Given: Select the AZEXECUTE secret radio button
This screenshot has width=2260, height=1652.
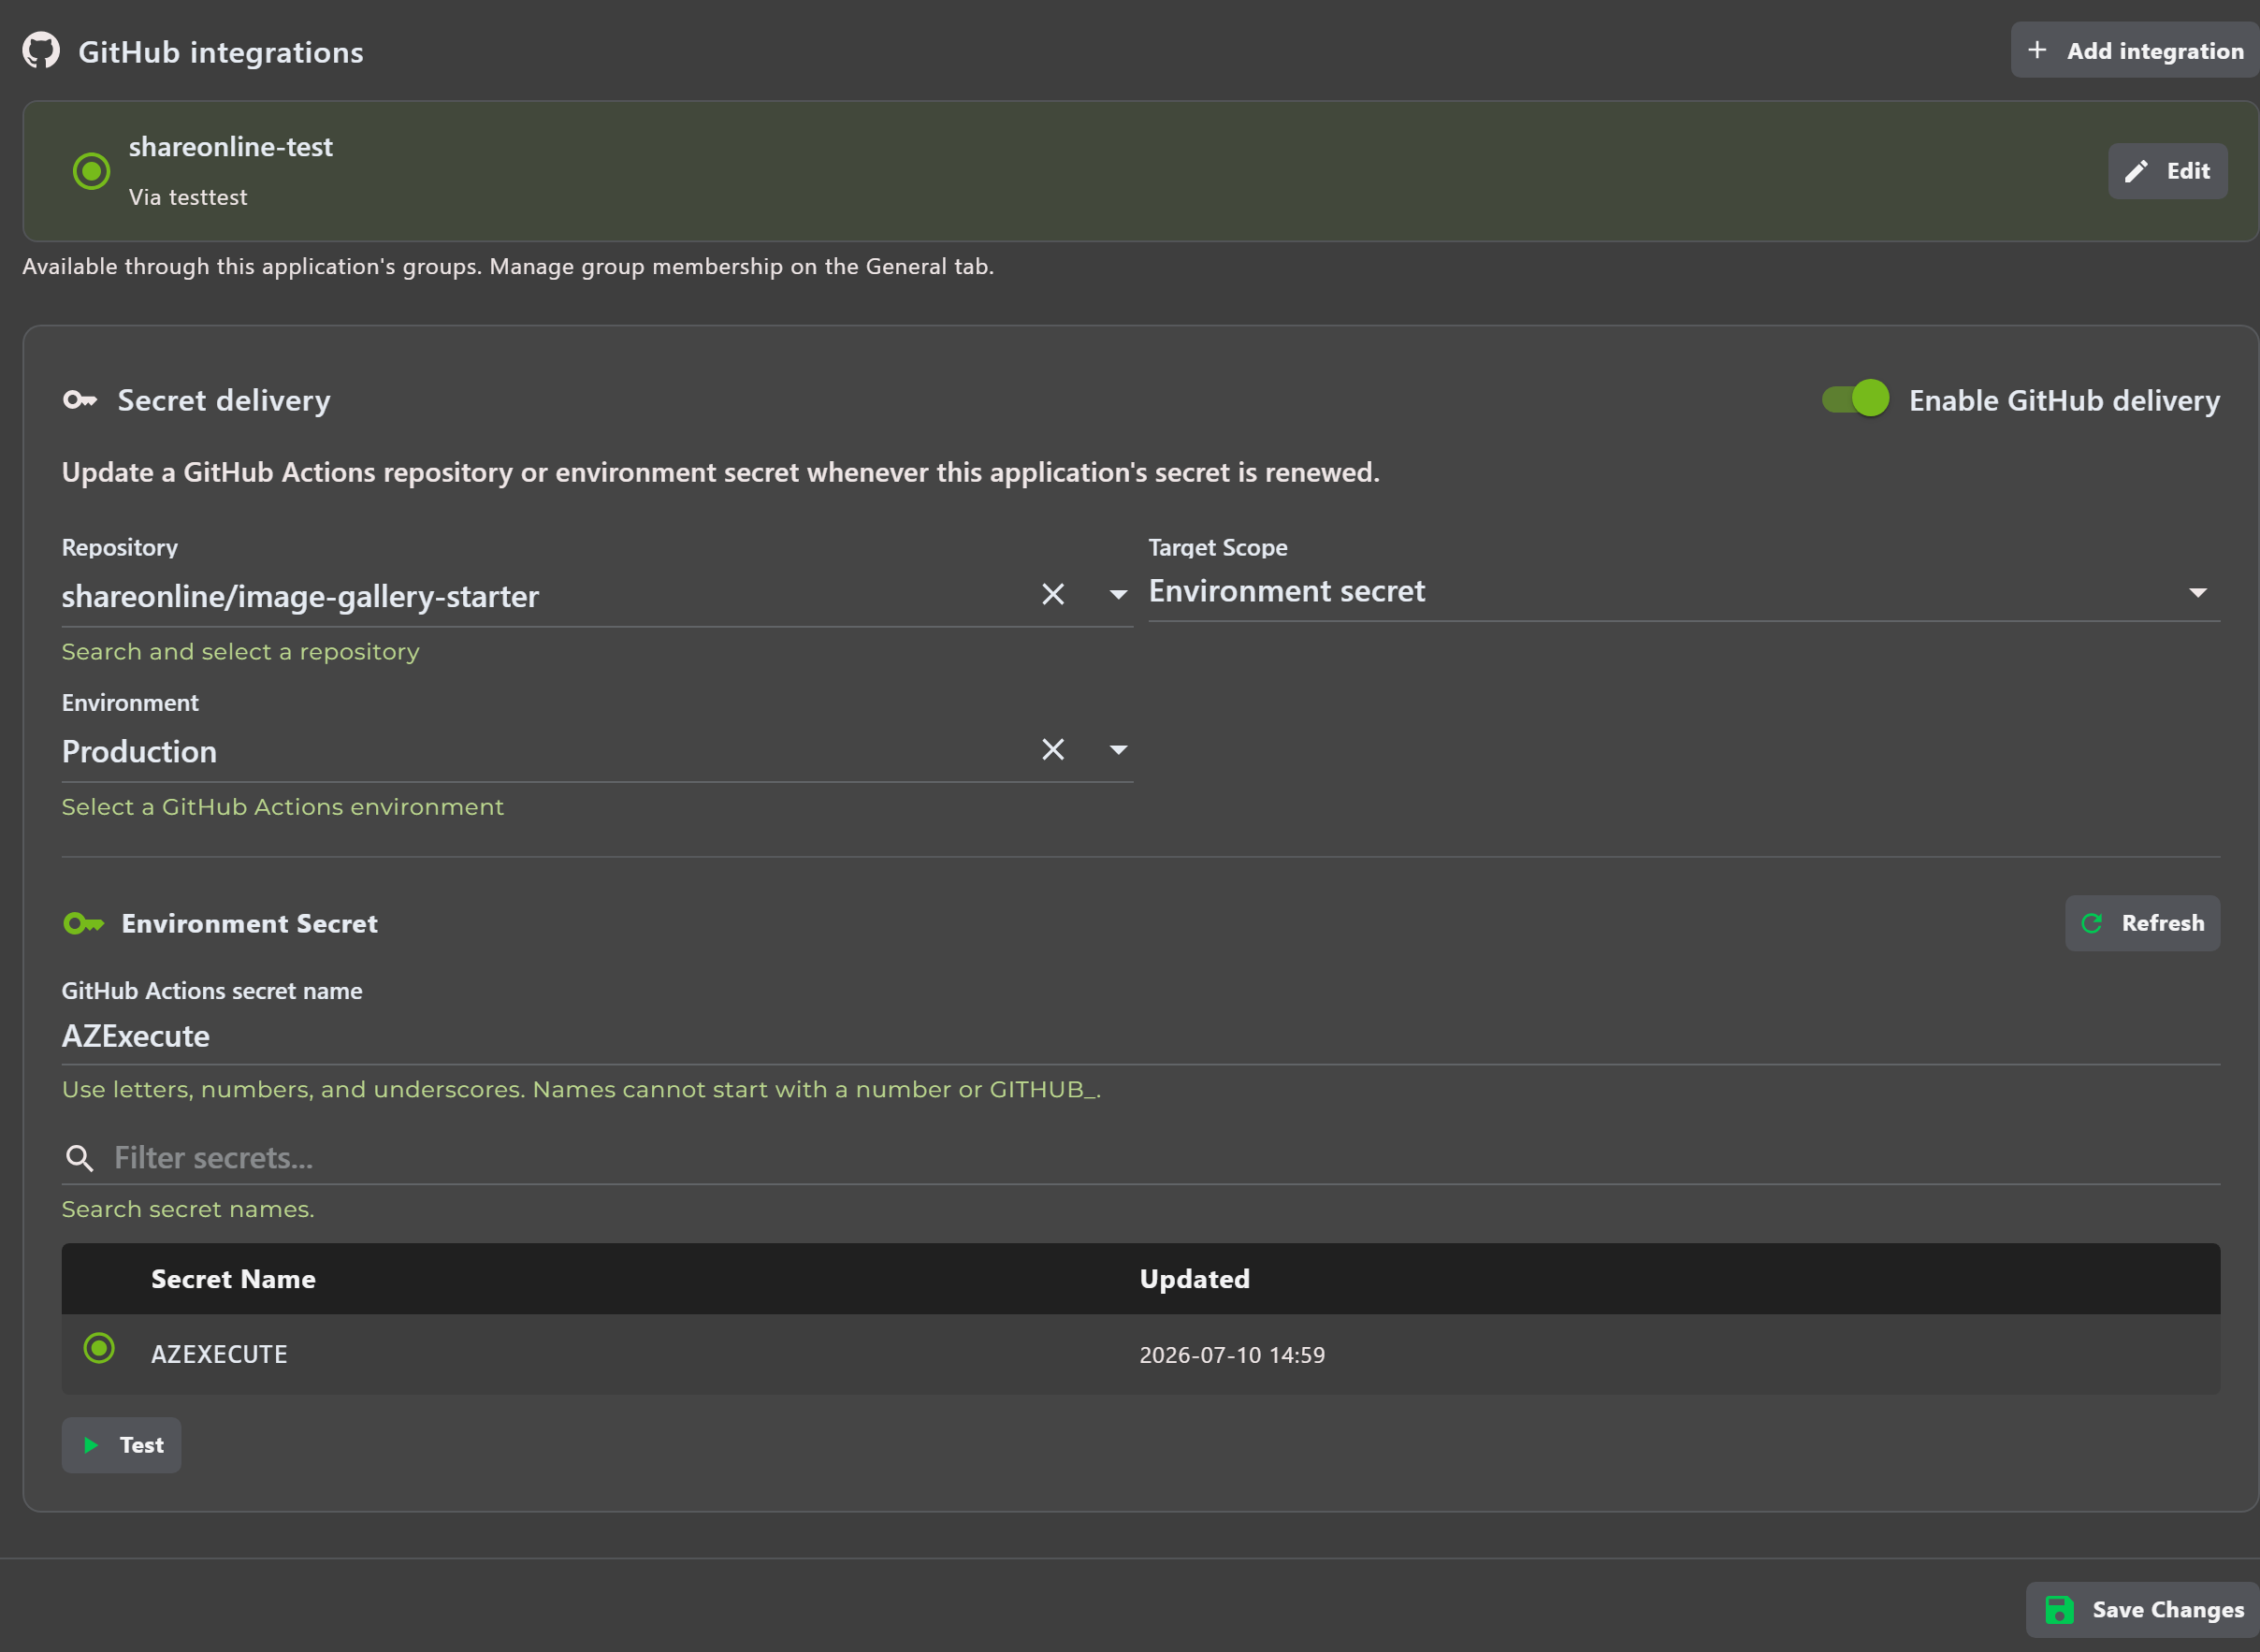Looking at the screenshot, I should click(99, 1348).
